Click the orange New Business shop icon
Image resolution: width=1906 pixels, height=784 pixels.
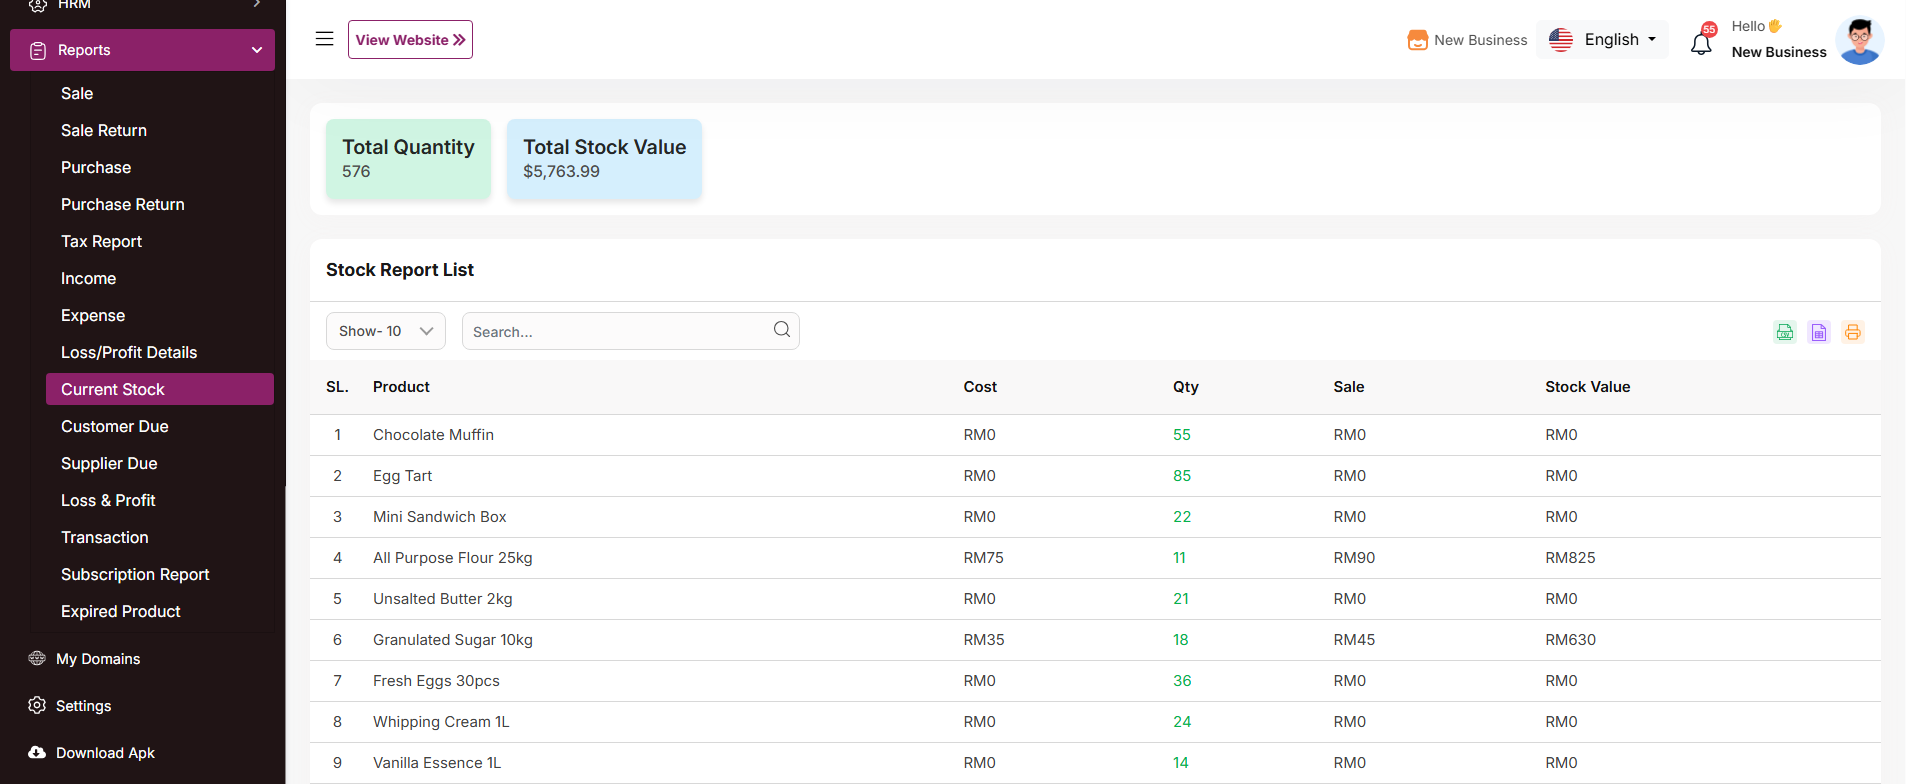point(1417,40)
